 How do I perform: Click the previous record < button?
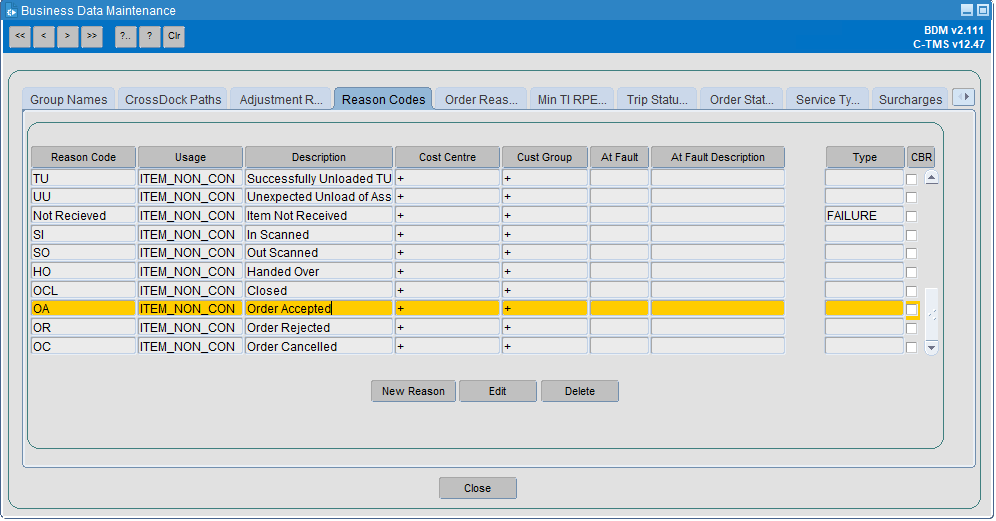click(44, 36)
